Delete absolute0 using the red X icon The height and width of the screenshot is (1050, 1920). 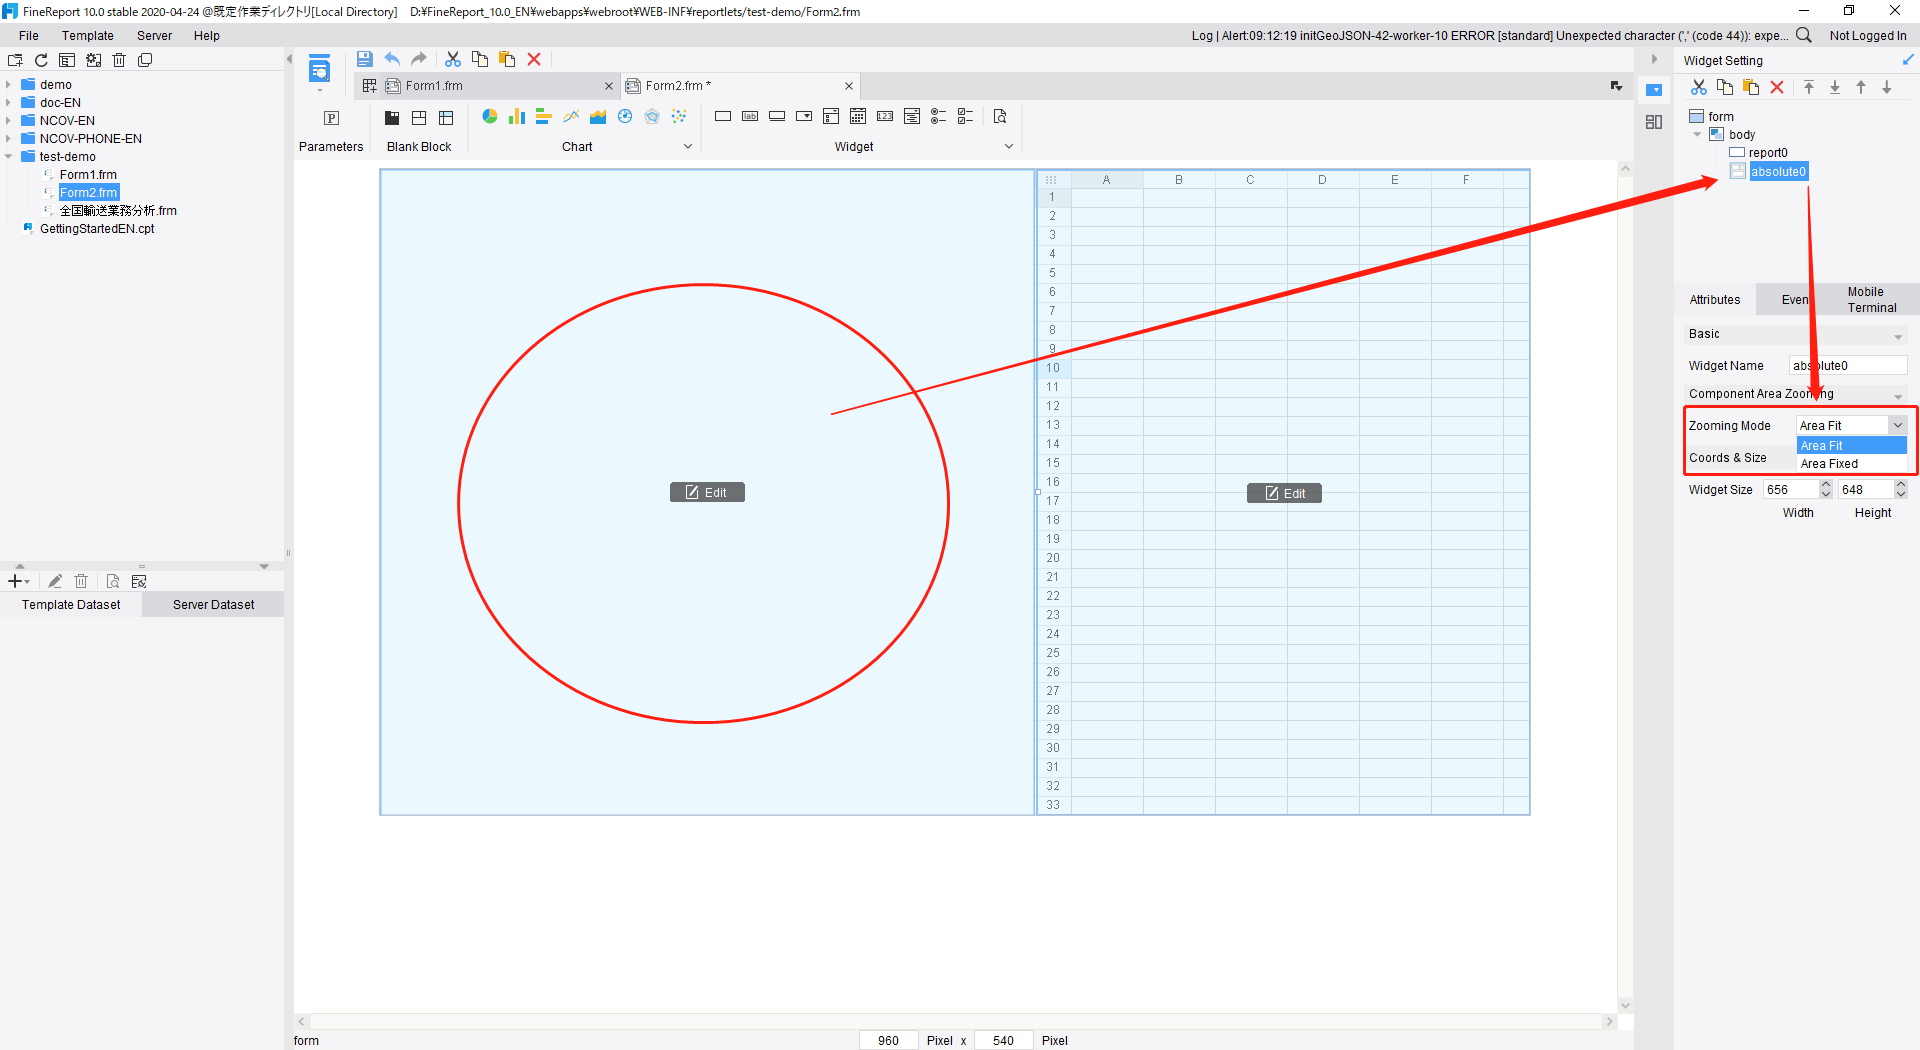click(x=1777, y=88)
